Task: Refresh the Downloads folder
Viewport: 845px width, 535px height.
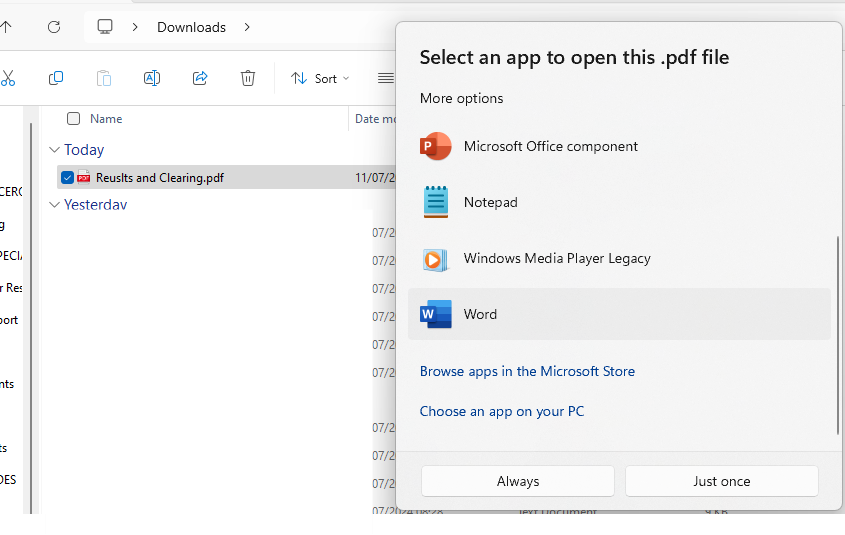Action: pyautogui.click(x=54, y=27)
